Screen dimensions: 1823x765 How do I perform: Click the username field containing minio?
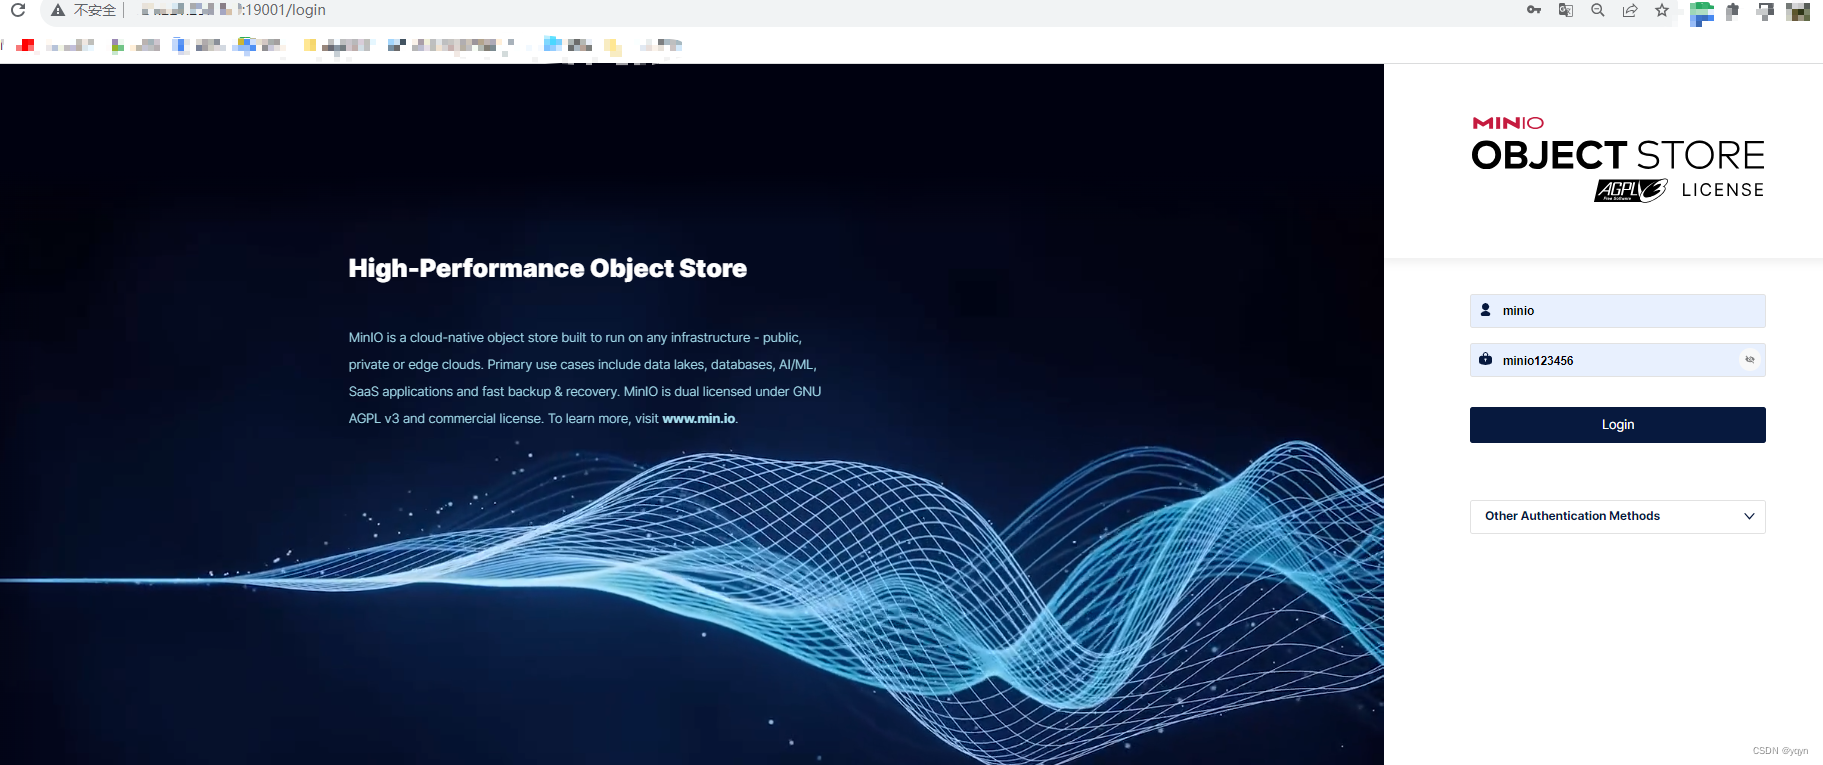pos(1618,311)
